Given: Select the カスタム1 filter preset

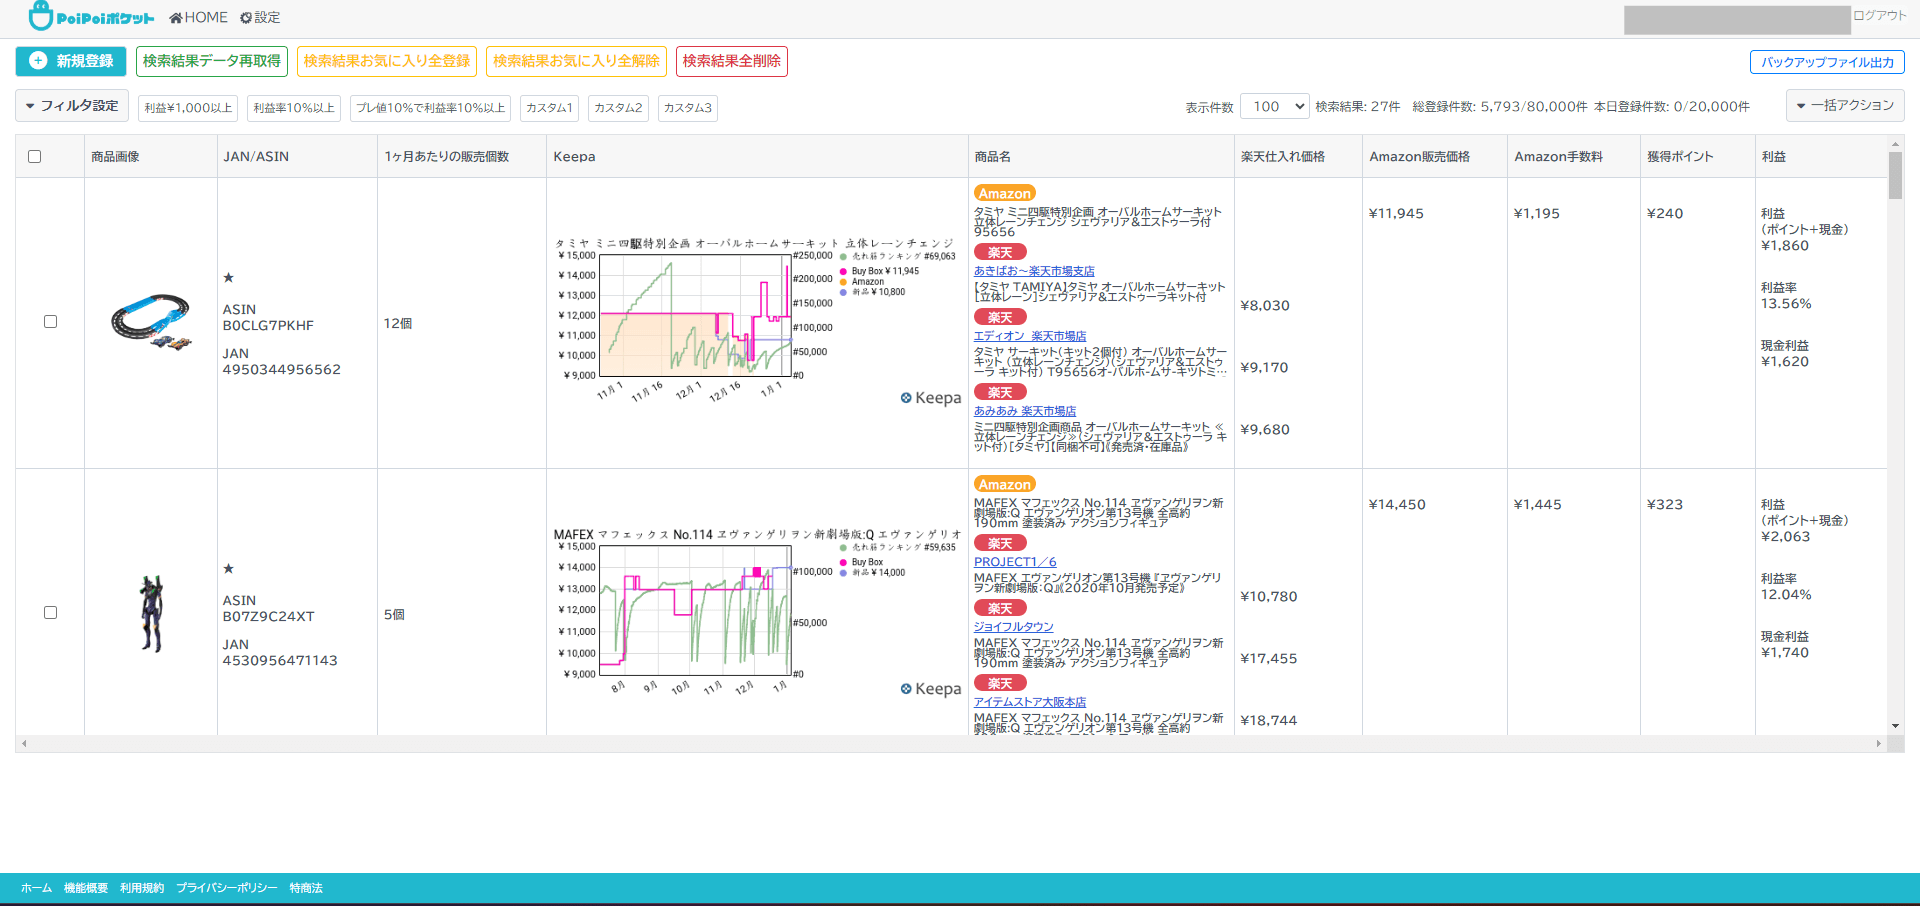Looking at the screenshot, I should [549, 108].
